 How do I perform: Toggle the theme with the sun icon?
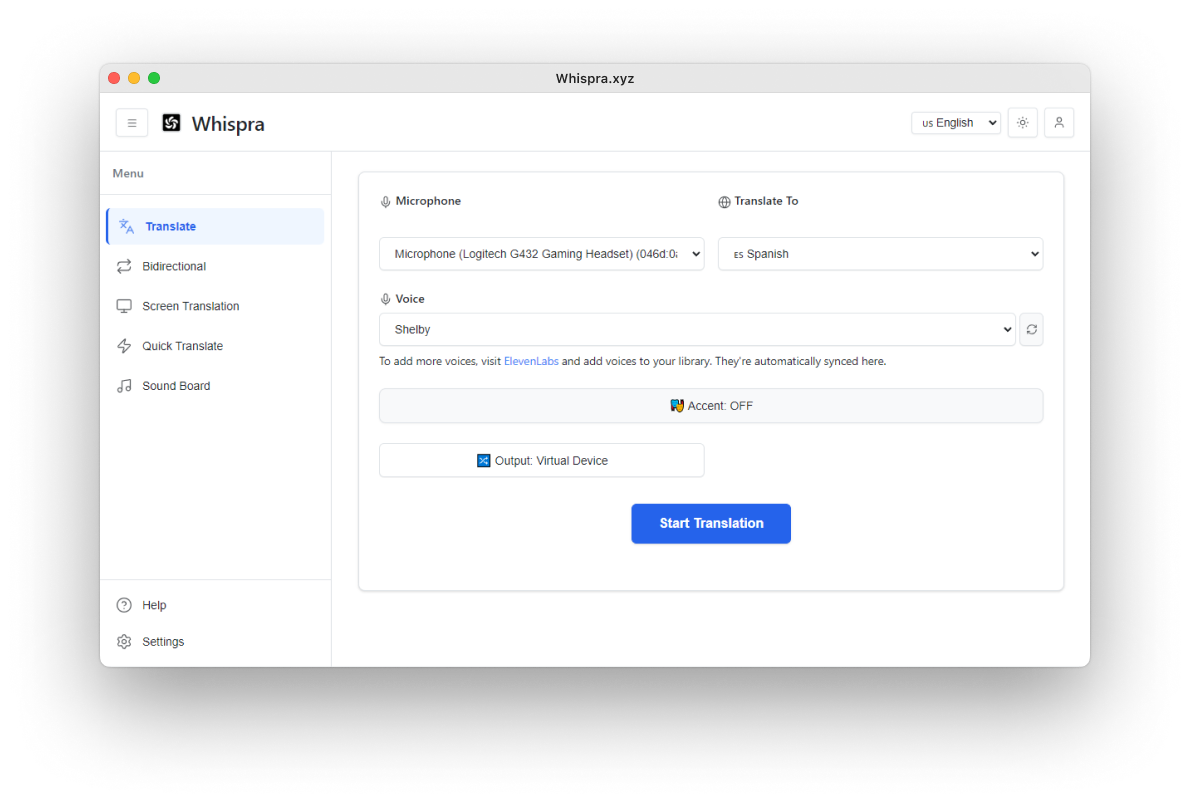[x=1022, y=122]
